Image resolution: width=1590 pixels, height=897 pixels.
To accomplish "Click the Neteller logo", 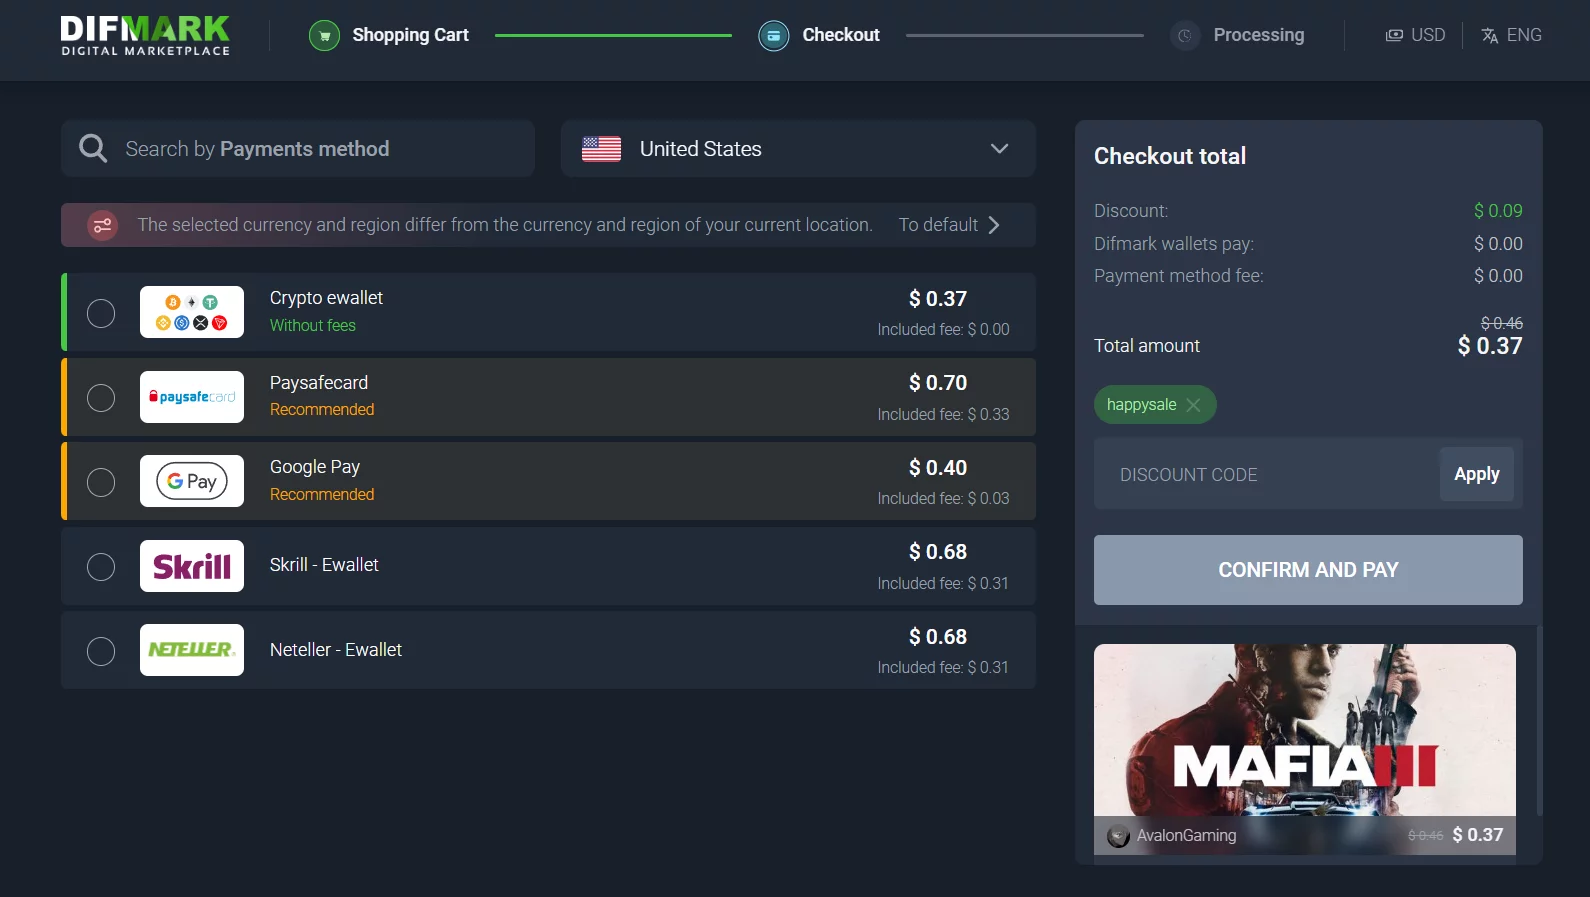I will point(192,650).
